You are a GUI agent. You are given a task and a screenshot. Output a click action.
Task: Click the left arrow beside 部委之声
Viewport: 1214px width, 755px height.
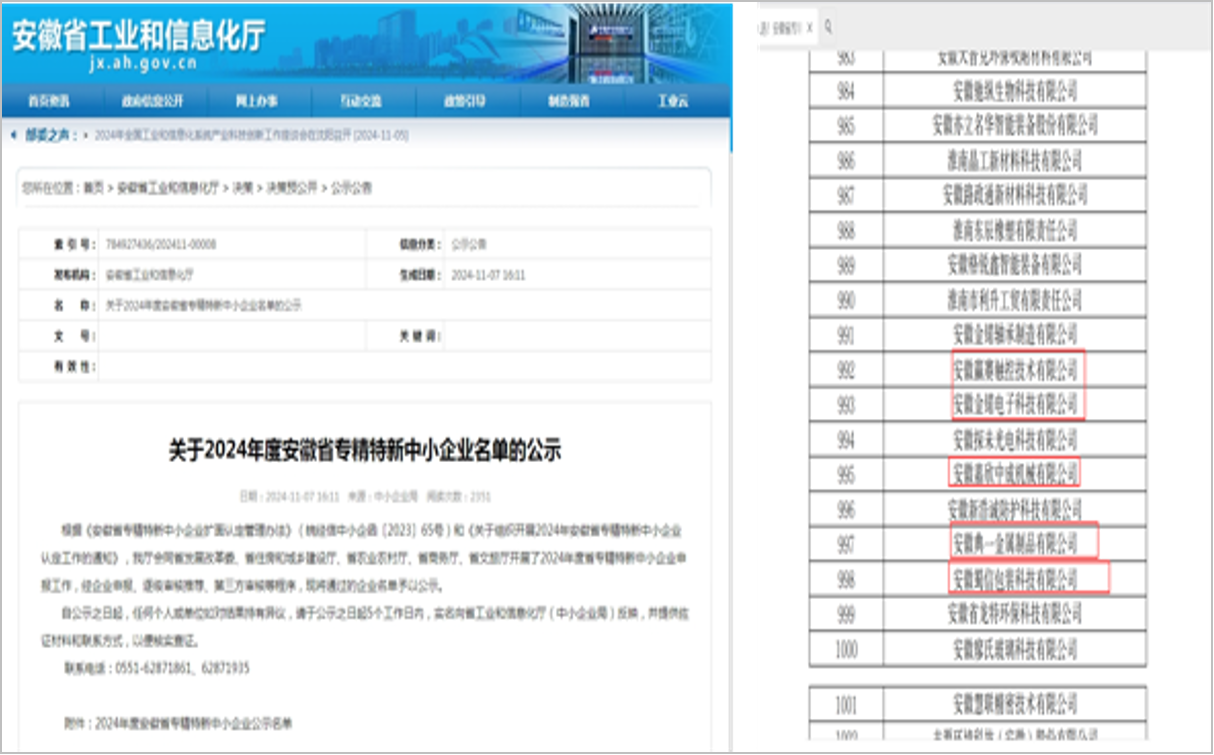tap(12, 134)
